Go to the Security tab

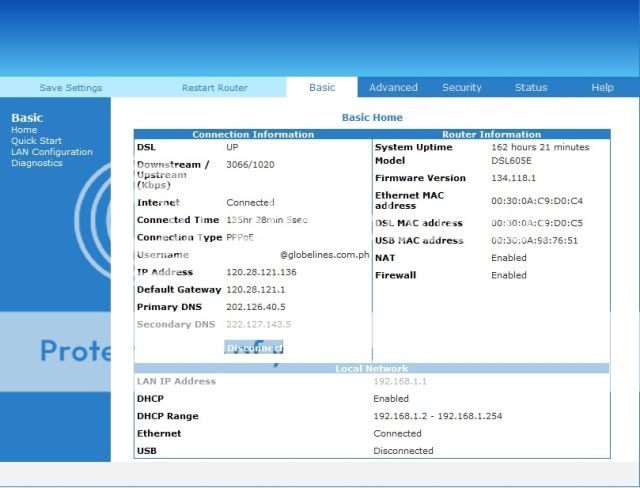pos(462,88)
